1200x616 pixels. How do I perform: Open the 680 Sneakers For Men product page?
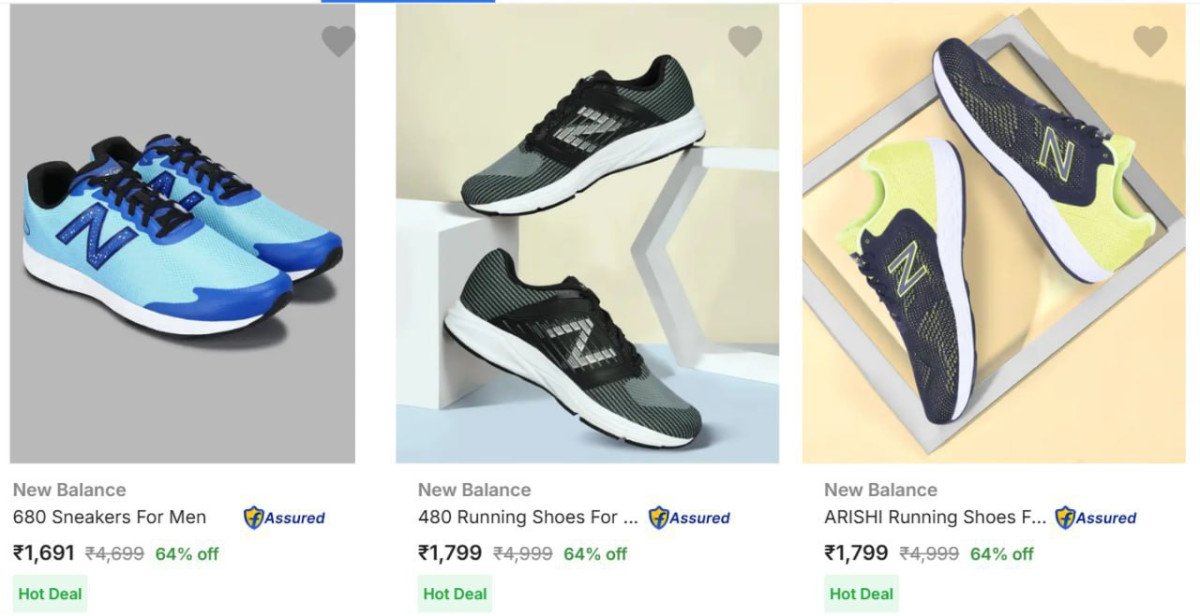click(109, 518)
